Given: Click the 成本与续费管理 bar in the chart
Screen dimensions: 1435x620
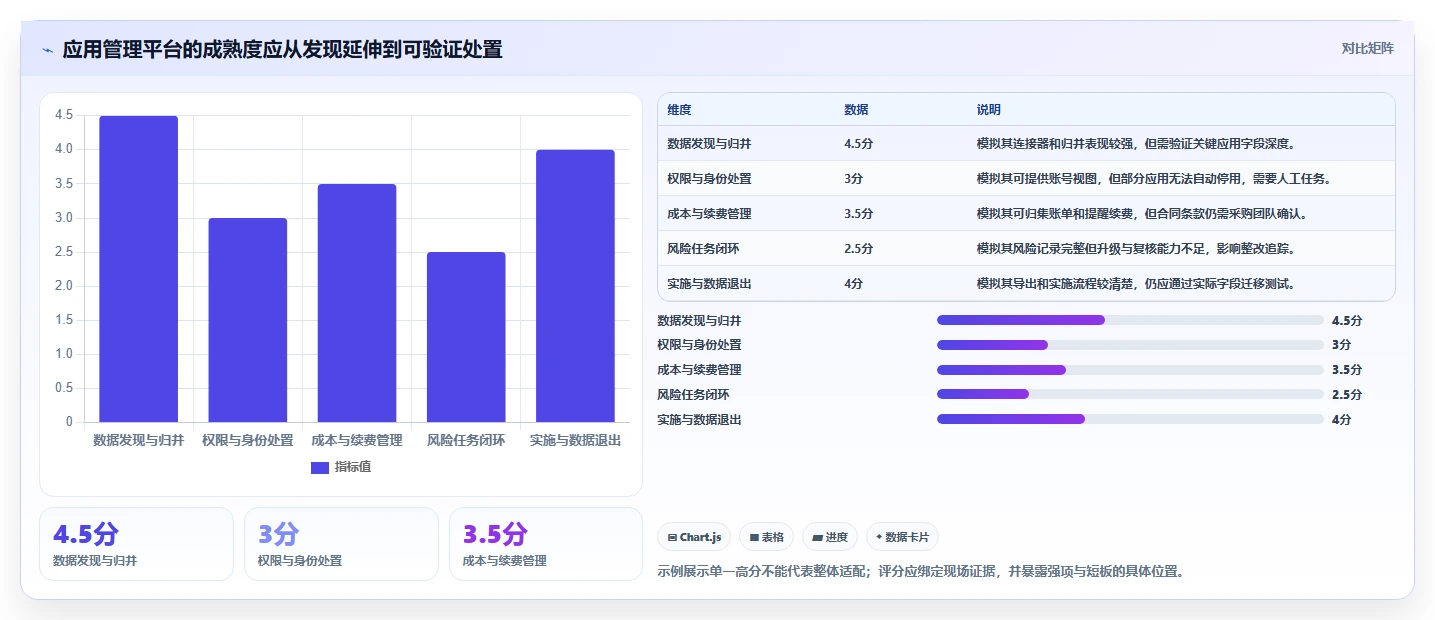Looking at the screenshot, I should tap(357, 303).
